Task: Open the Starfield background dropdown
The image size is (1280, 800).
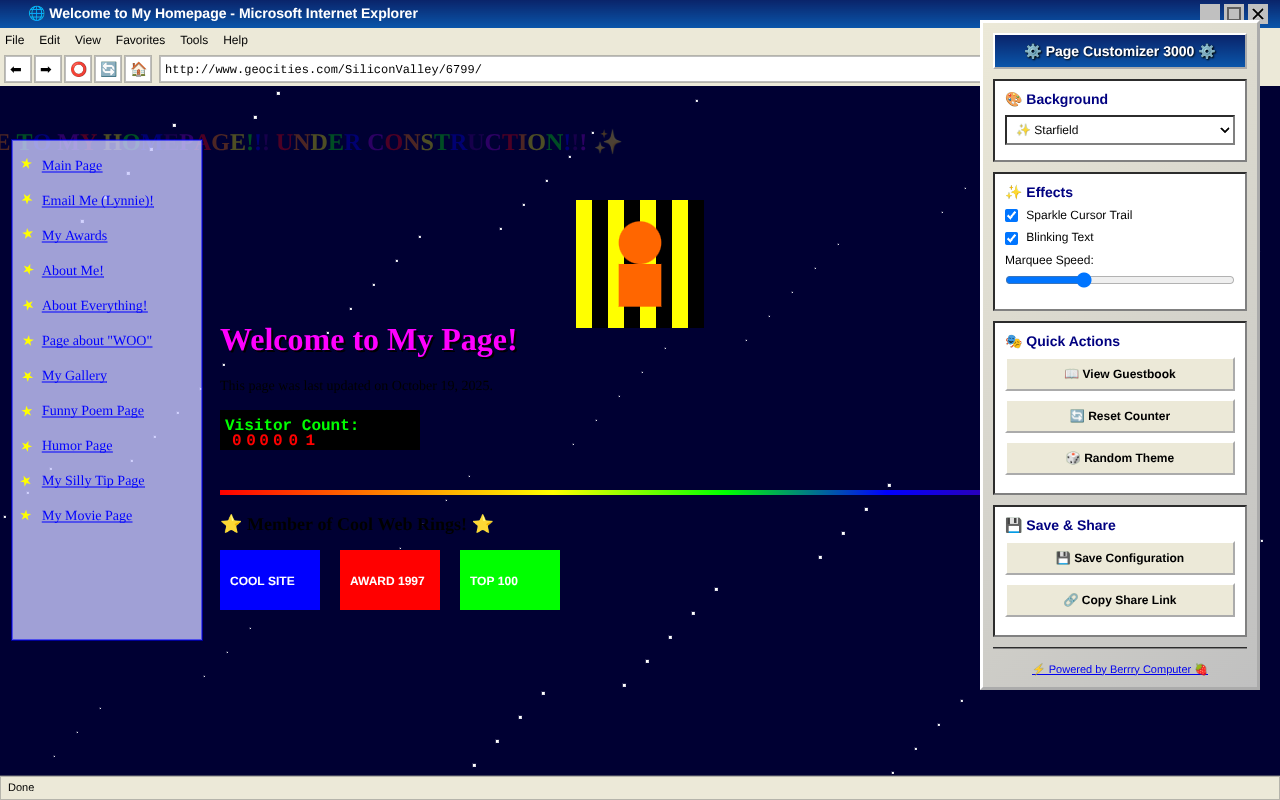Action: 1120,129
